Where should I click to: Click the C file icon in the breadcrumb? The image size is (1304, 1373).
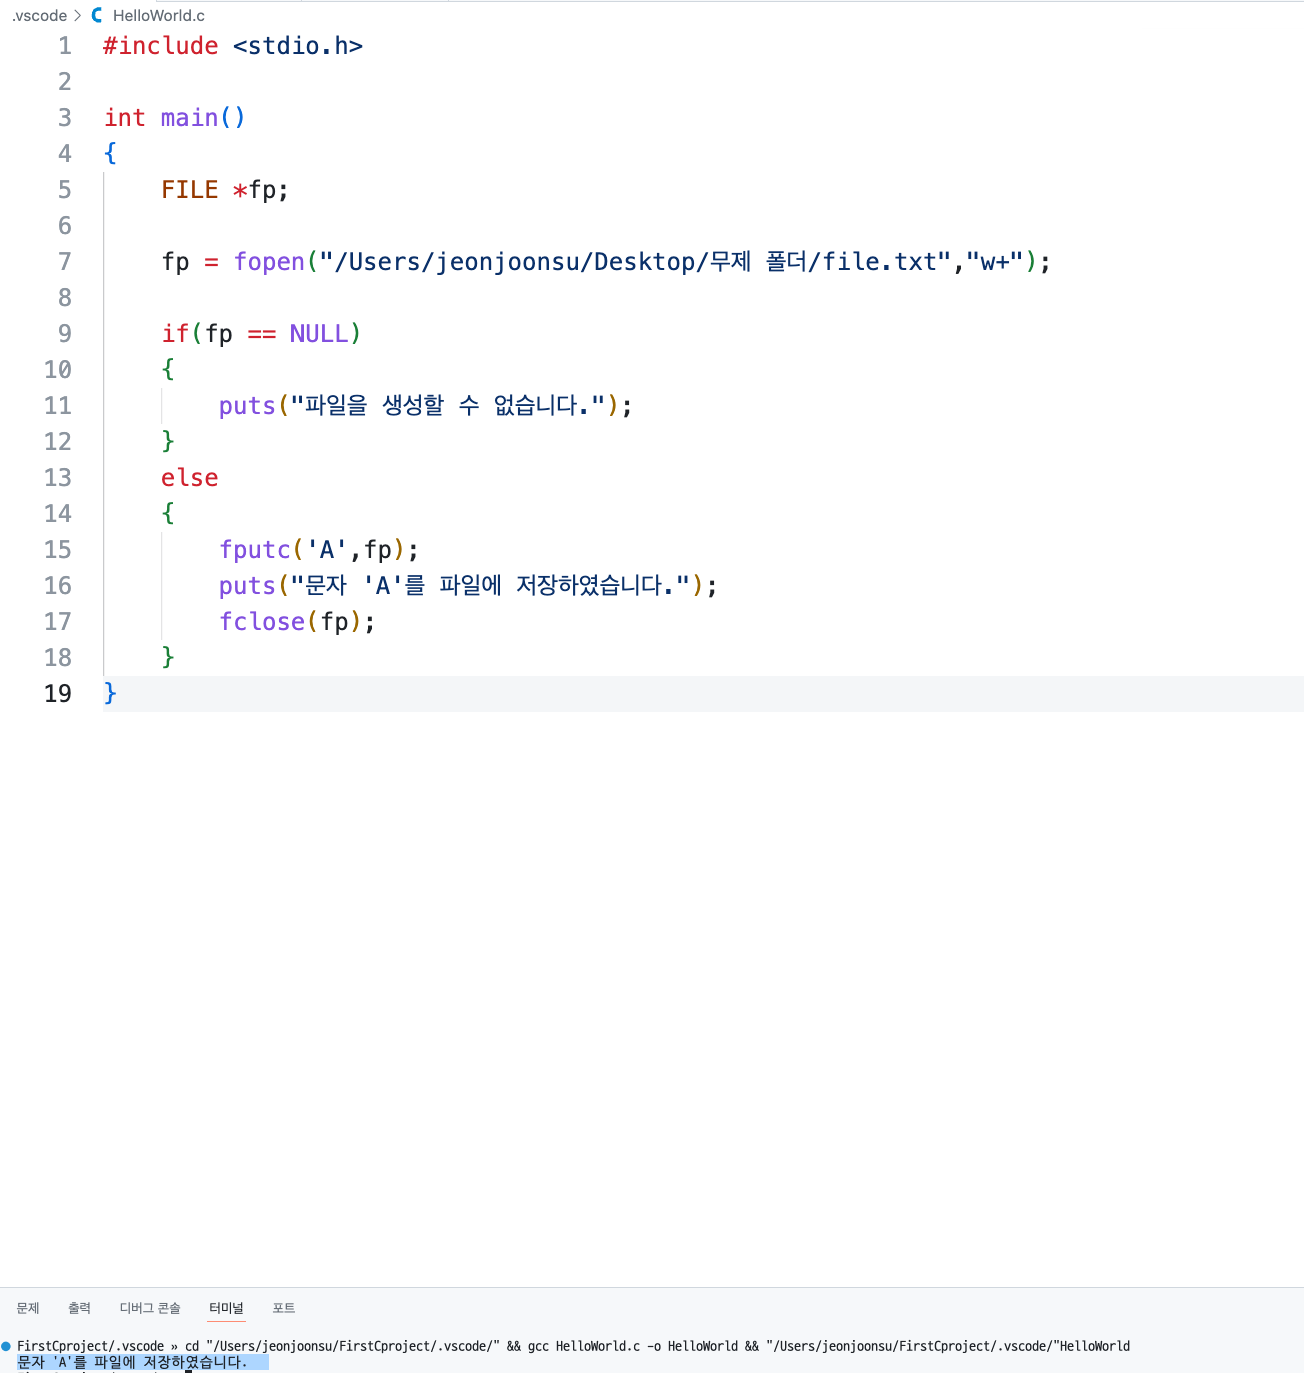[97, 16]
